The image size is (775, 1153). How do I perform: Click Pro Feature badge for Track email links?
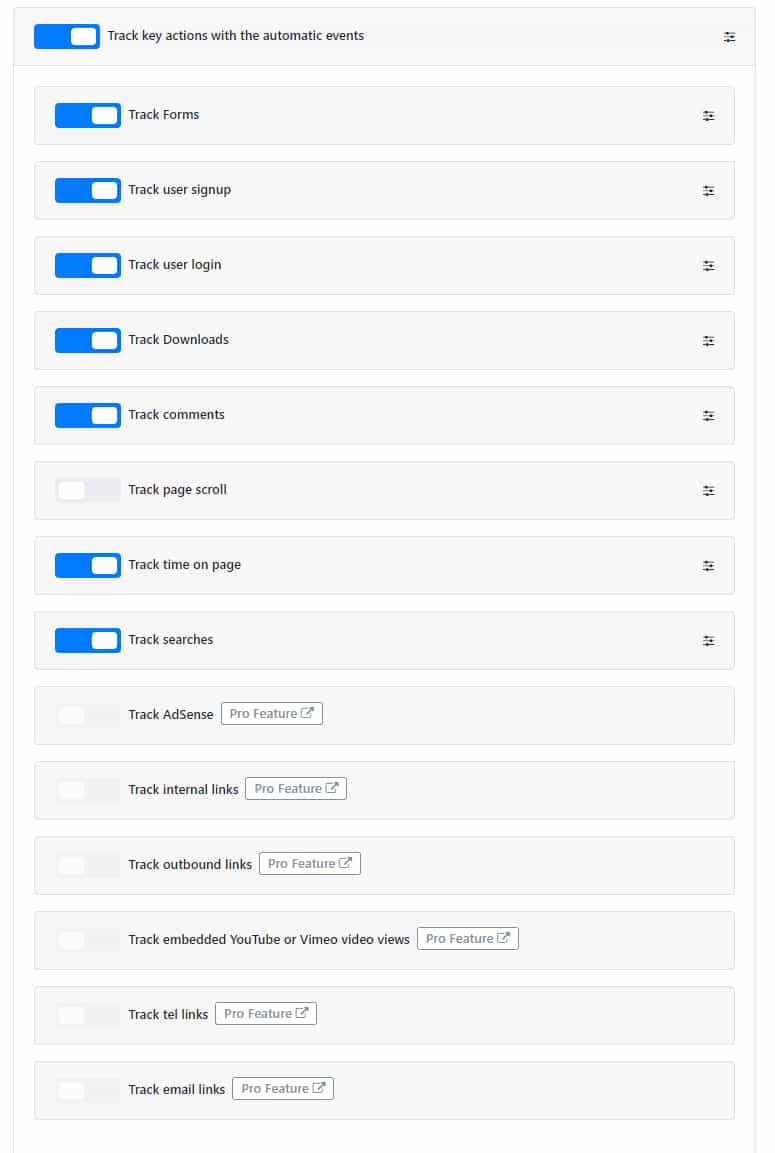283,1088
